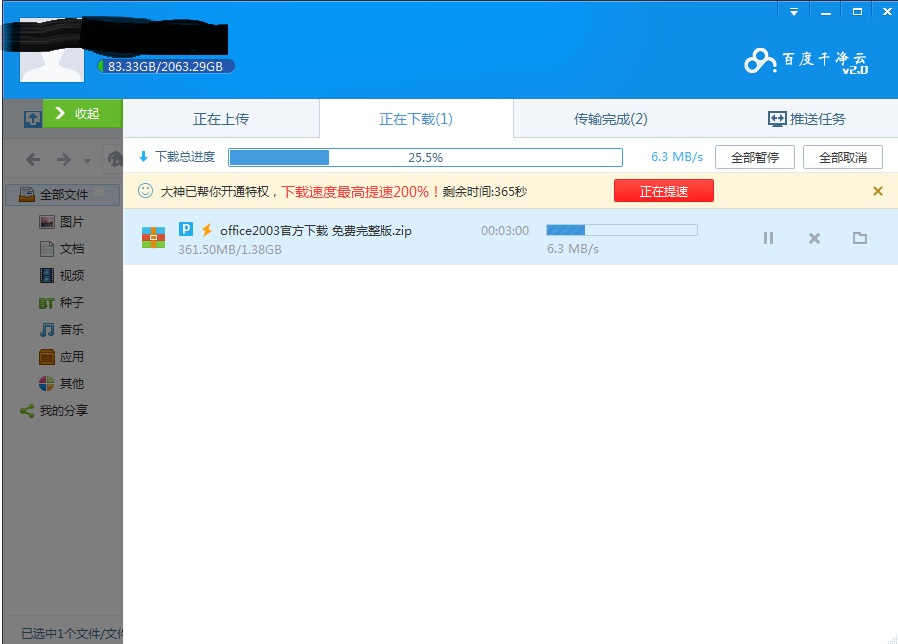The image size is (898, 644).
Task: Dismiss the speed boost notification banner
Action: click(x=877, y=190)
